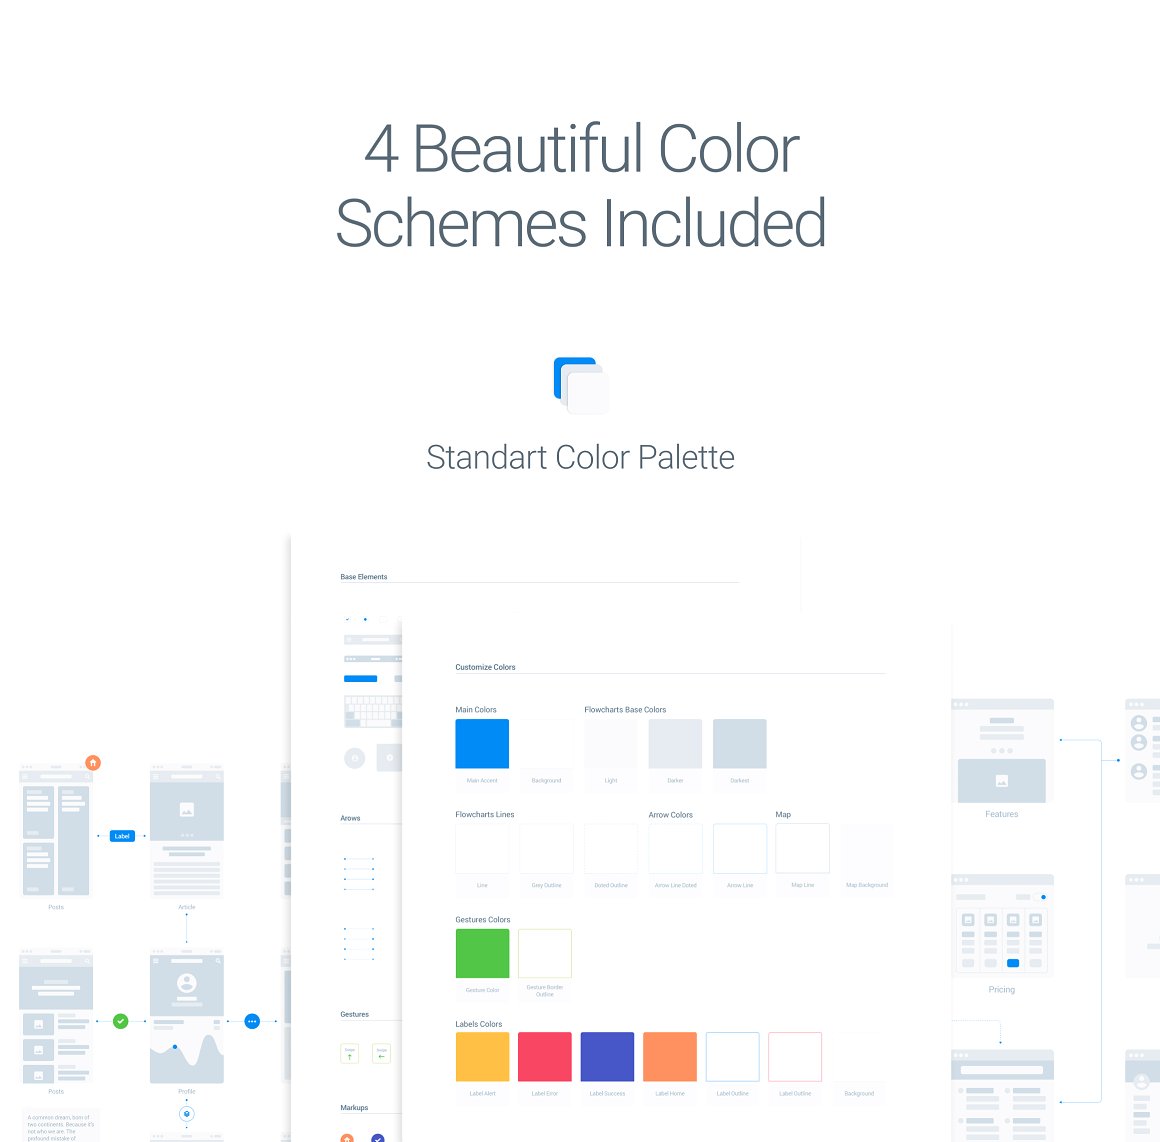Select the green Gesture Color swatch

click(x=482, y=953)
